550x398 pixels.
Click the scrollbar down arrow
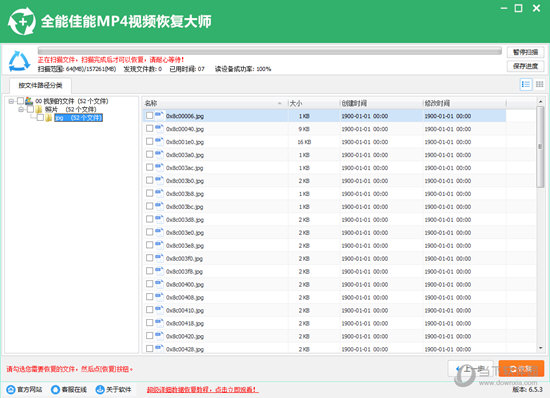click(x=540, y=348)
